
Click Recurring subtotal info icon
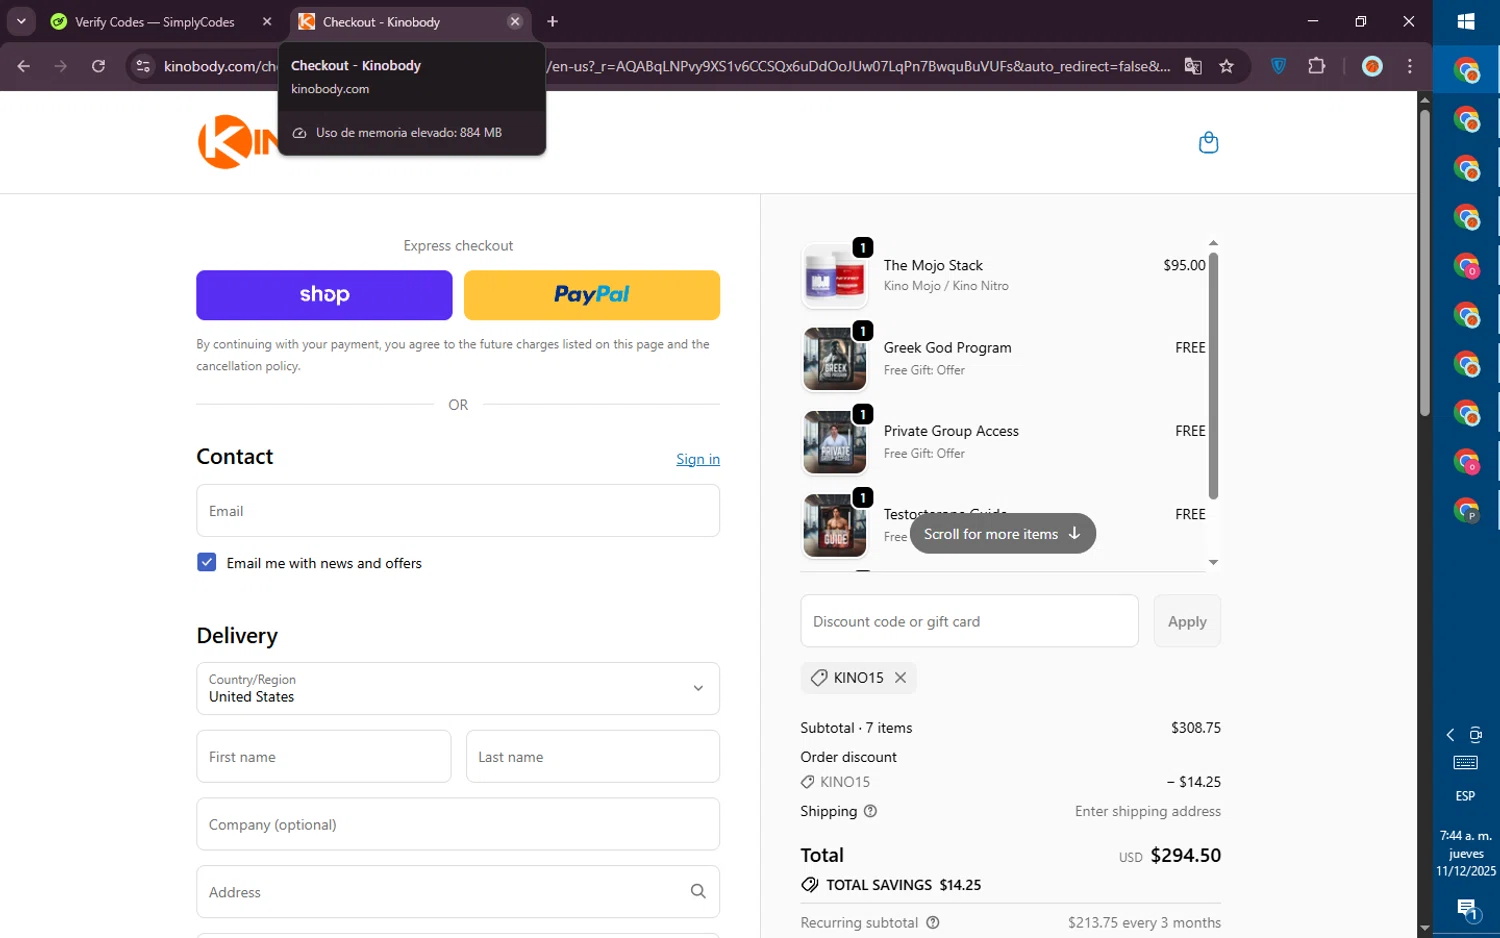[x=932, y=922]
